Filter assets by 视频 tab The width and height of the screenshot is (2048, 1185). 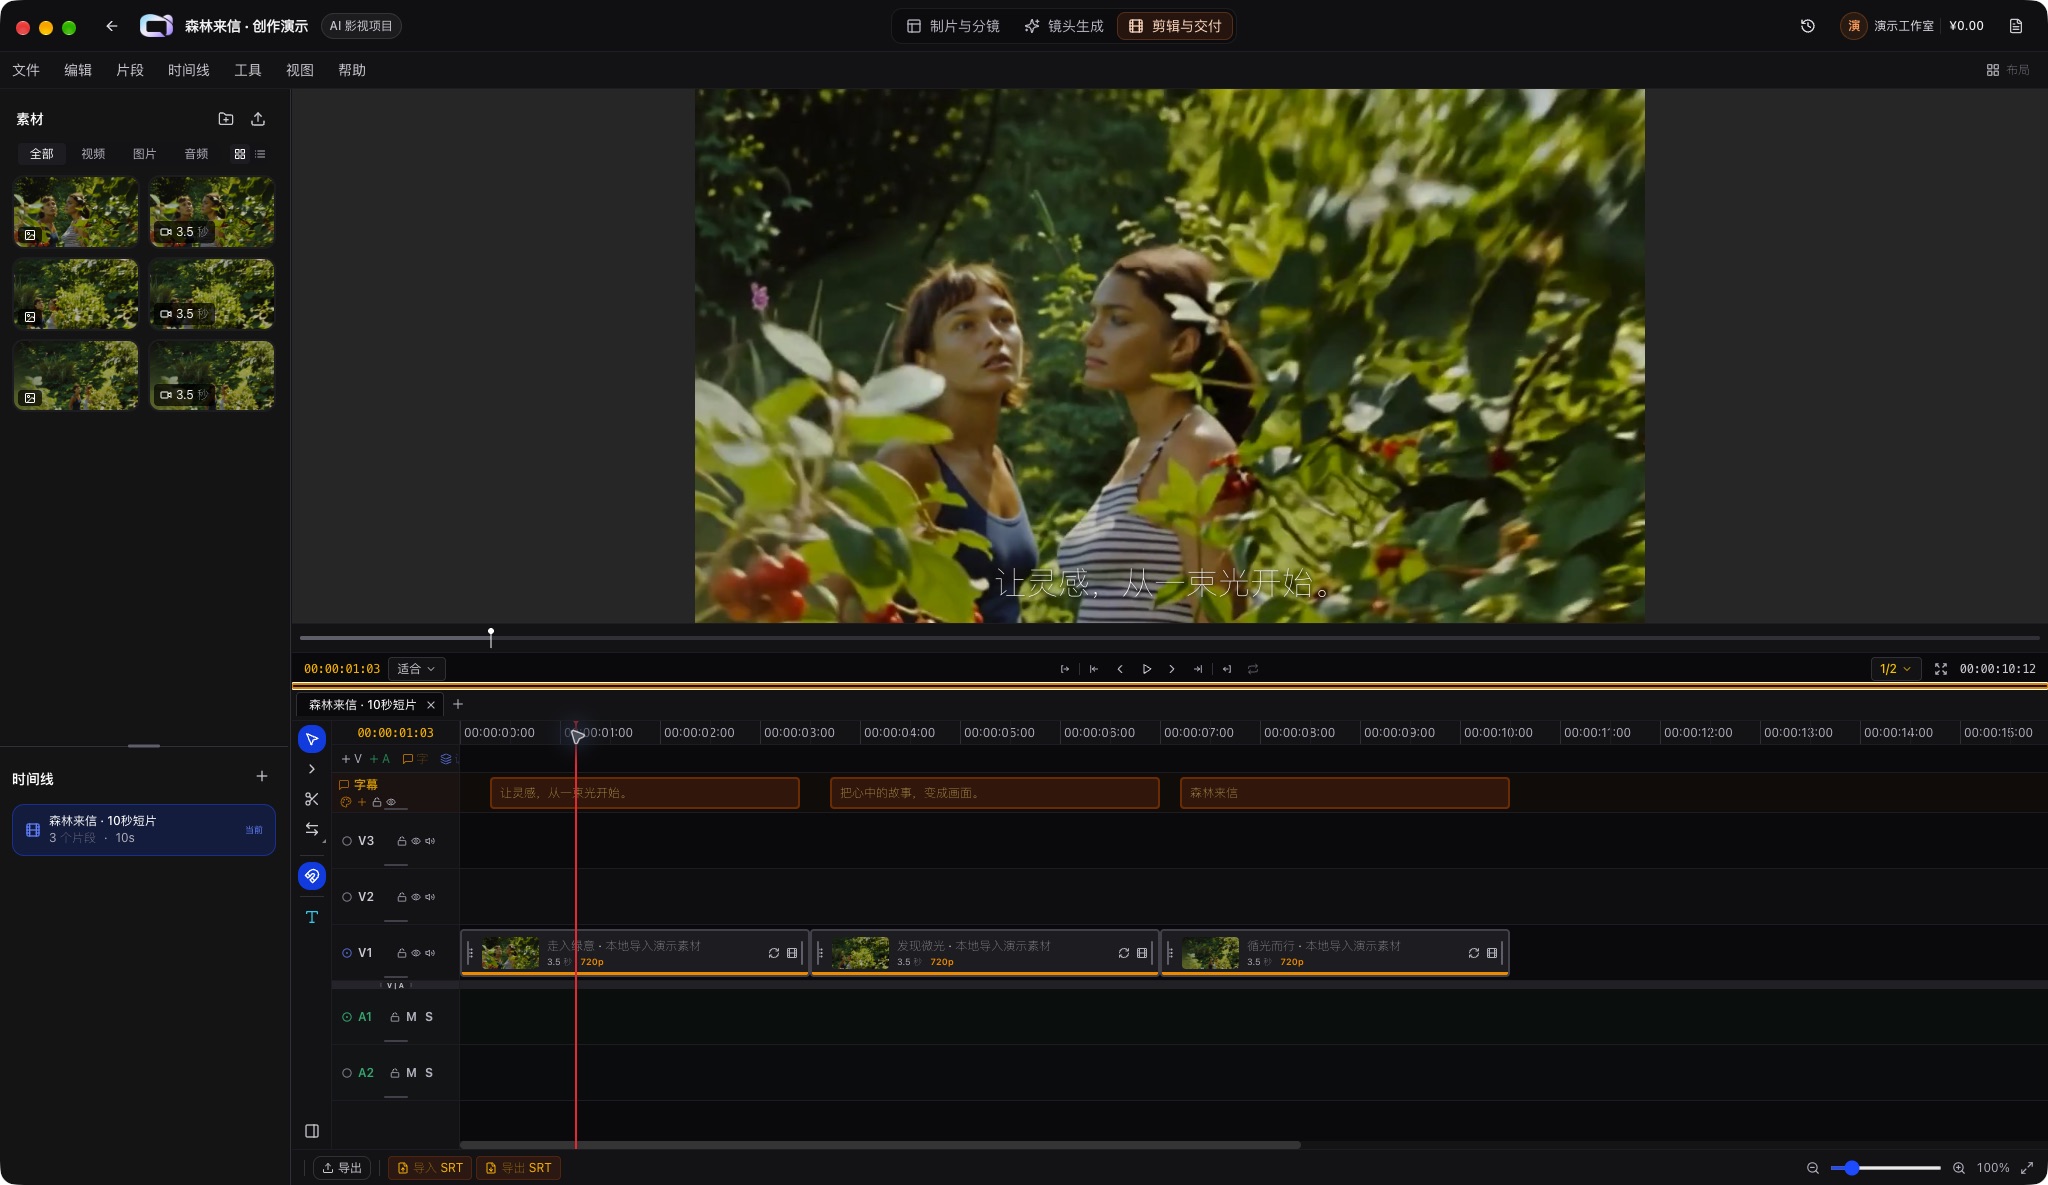click(x=93, y=154)
